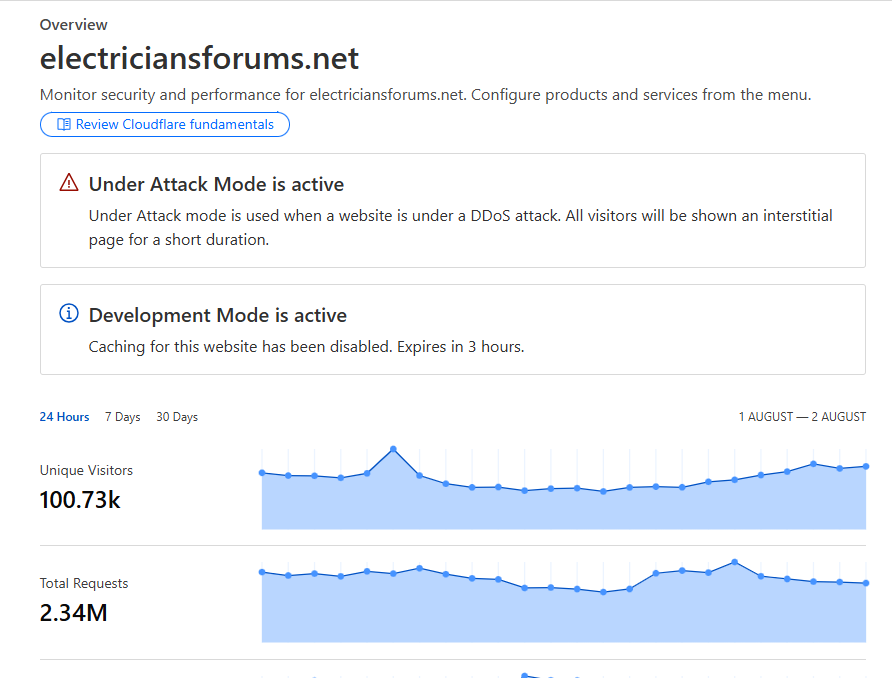Click the peak point of Unique Visitors chart

tap(393, 449)
